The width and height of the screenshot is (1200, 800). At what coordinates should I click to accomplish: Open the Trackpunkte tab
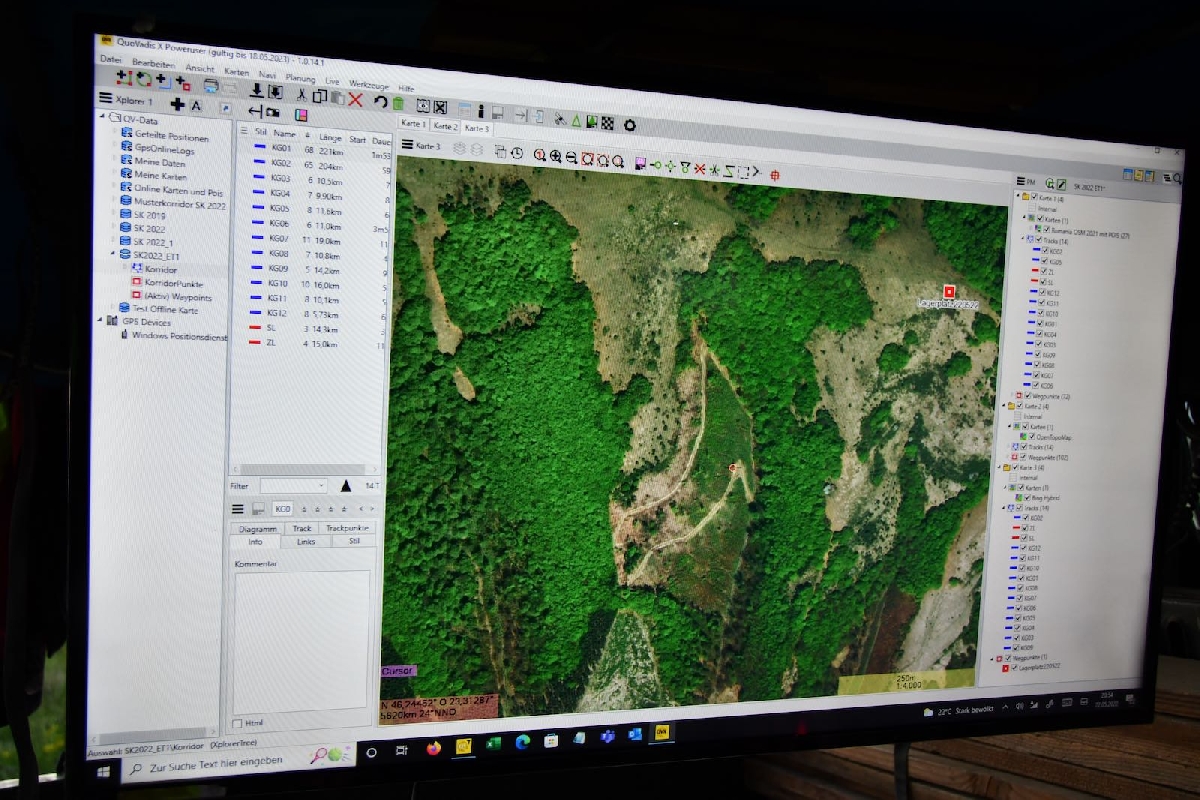pos(347,527)
